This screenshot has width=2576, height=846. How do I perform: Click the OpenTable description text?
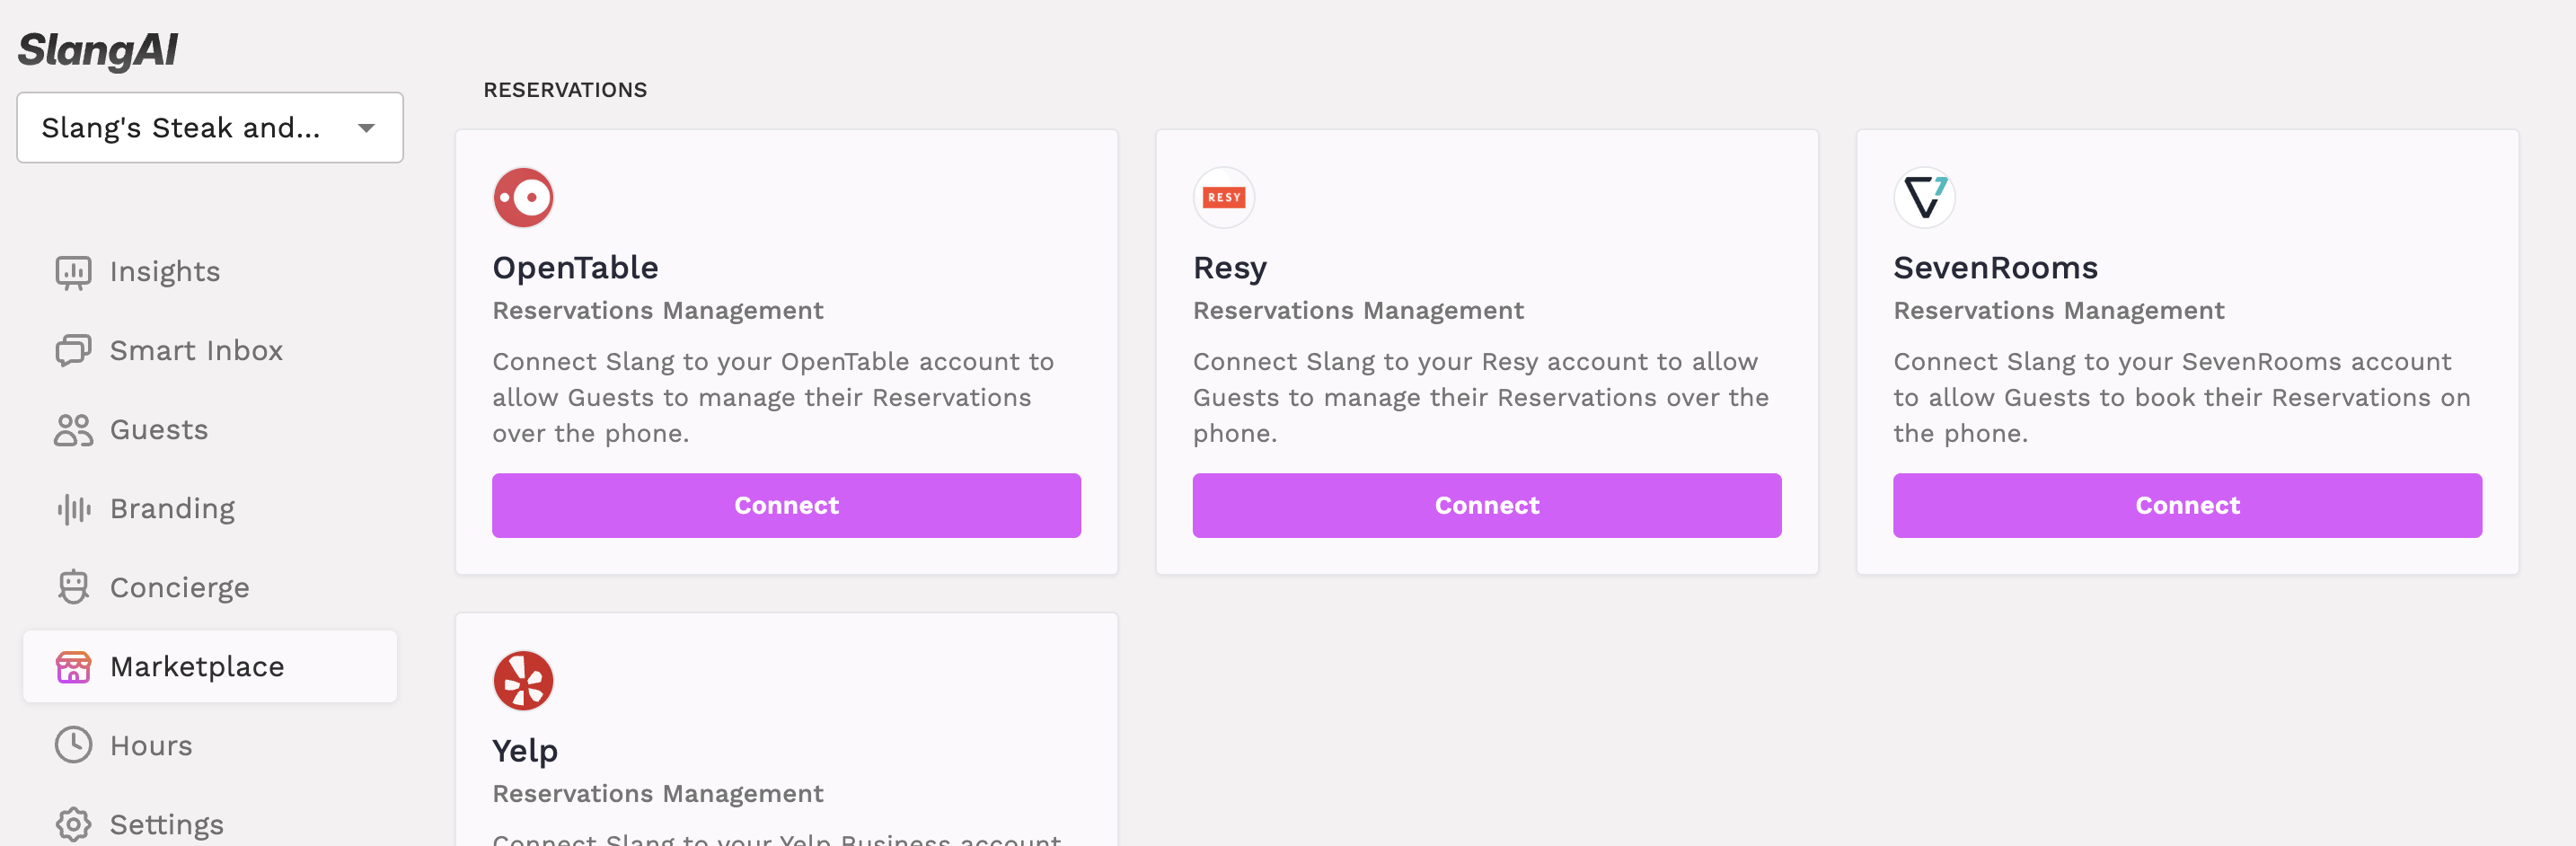[773, 398]
